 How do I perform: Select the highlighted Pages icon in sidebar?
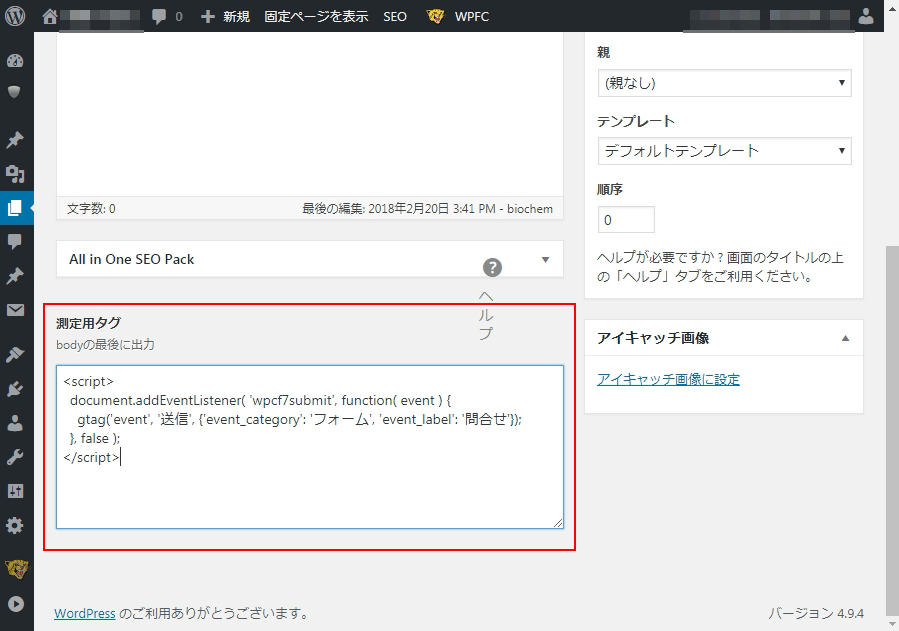[15, 208]
